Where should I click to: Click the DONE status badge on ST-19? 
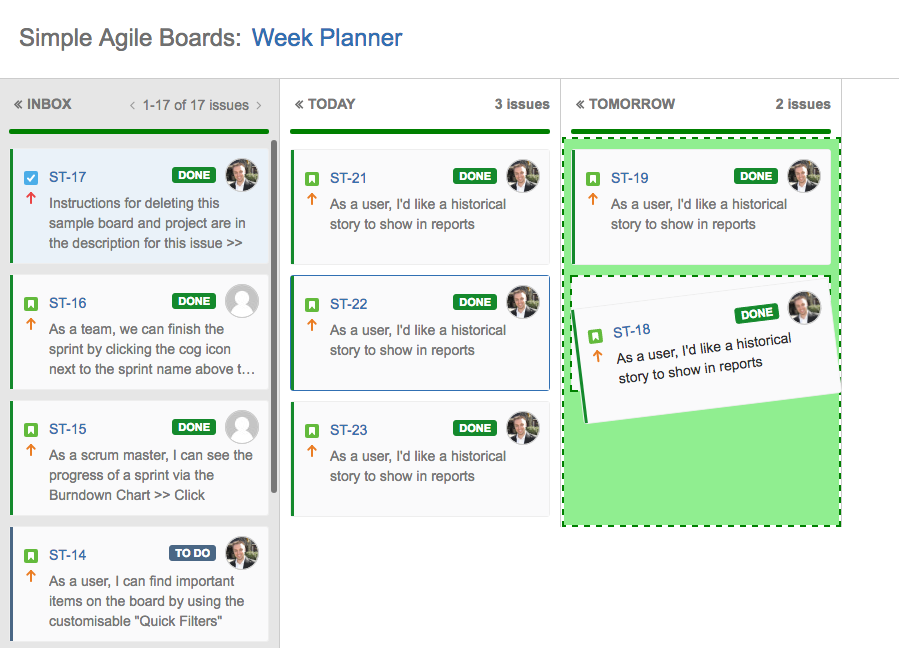click(756, 176)
